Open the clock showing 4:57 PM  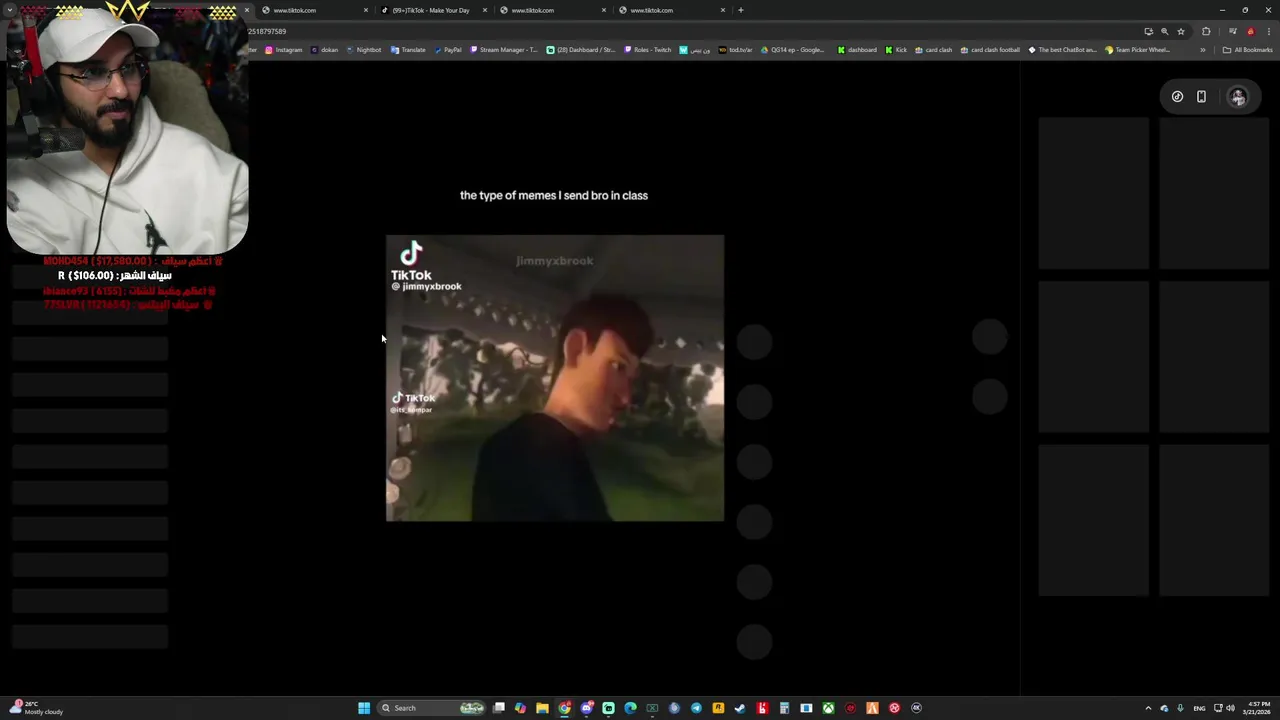[x=1257, y=708]
